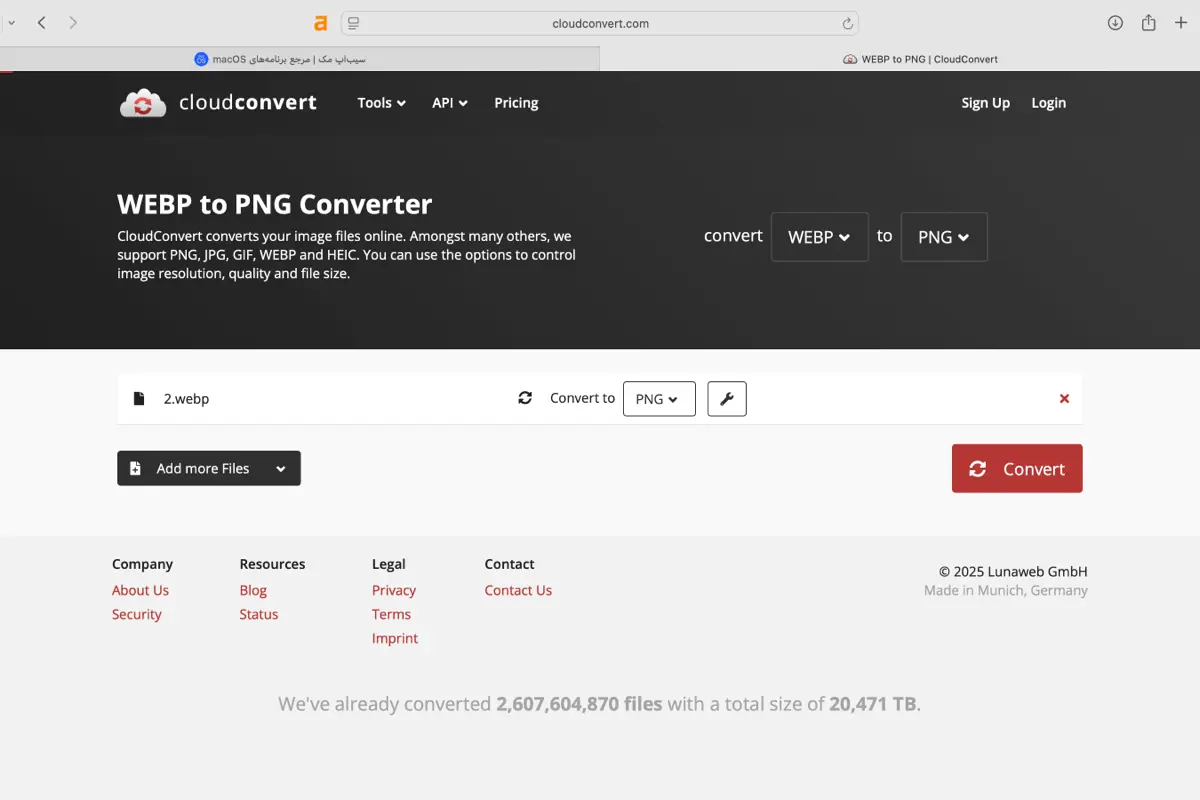The image size is (1200, 800).
Task: Click the Safari share icon
Action: (x=1149, y=22)
